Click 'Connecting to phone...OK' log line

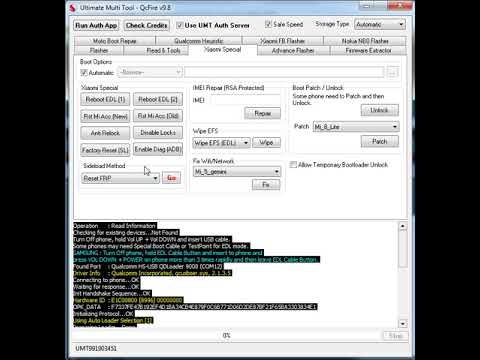pos(106,280)
